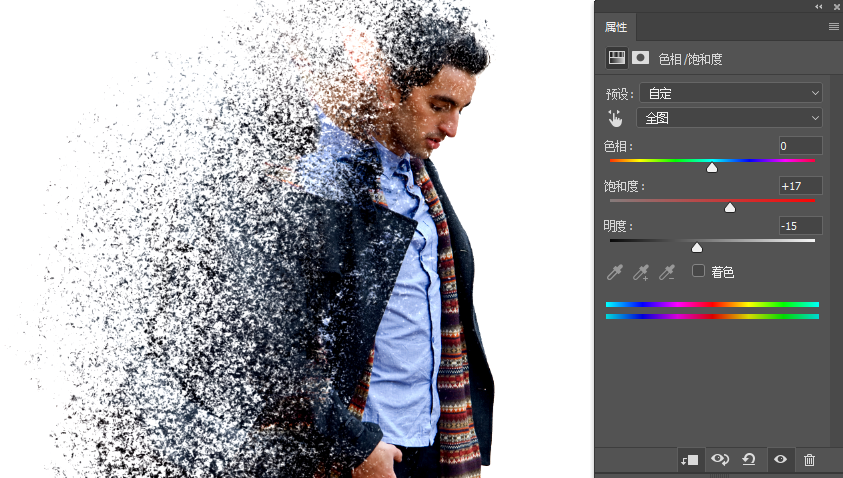Open the Properties panel menu
This screenshot has height=478, width=843.
coord(833,26)
